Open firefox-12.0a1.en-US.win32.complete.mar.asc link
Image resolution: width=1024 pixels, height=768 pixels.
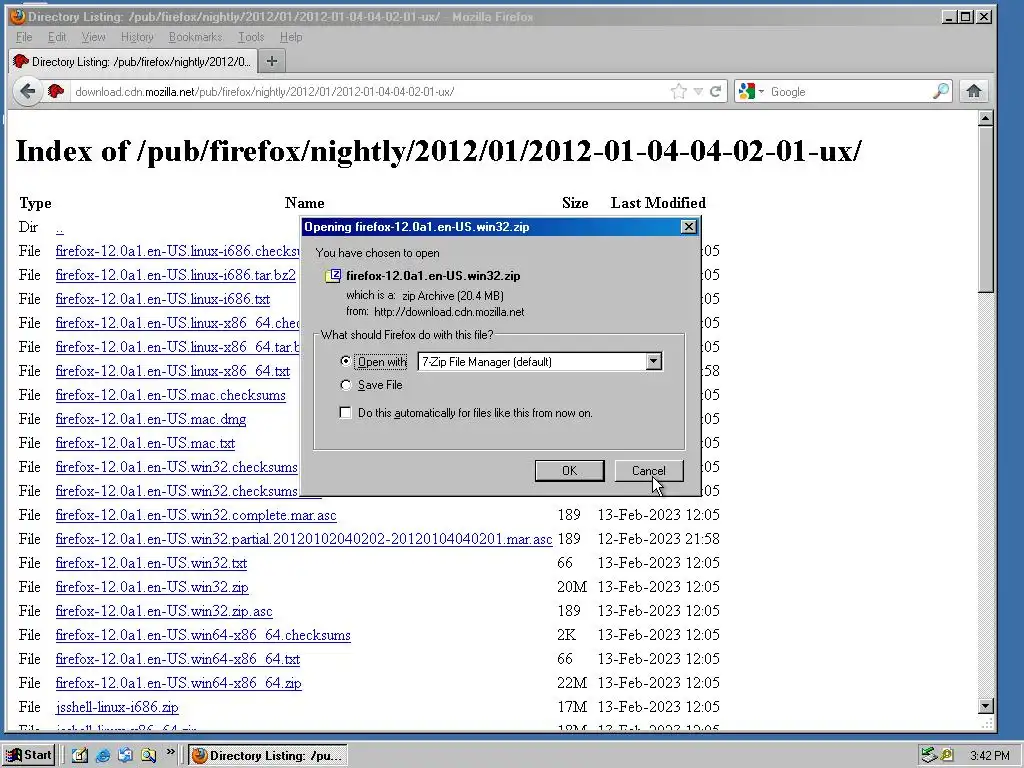pyautogui.click(x=196, y=515)
